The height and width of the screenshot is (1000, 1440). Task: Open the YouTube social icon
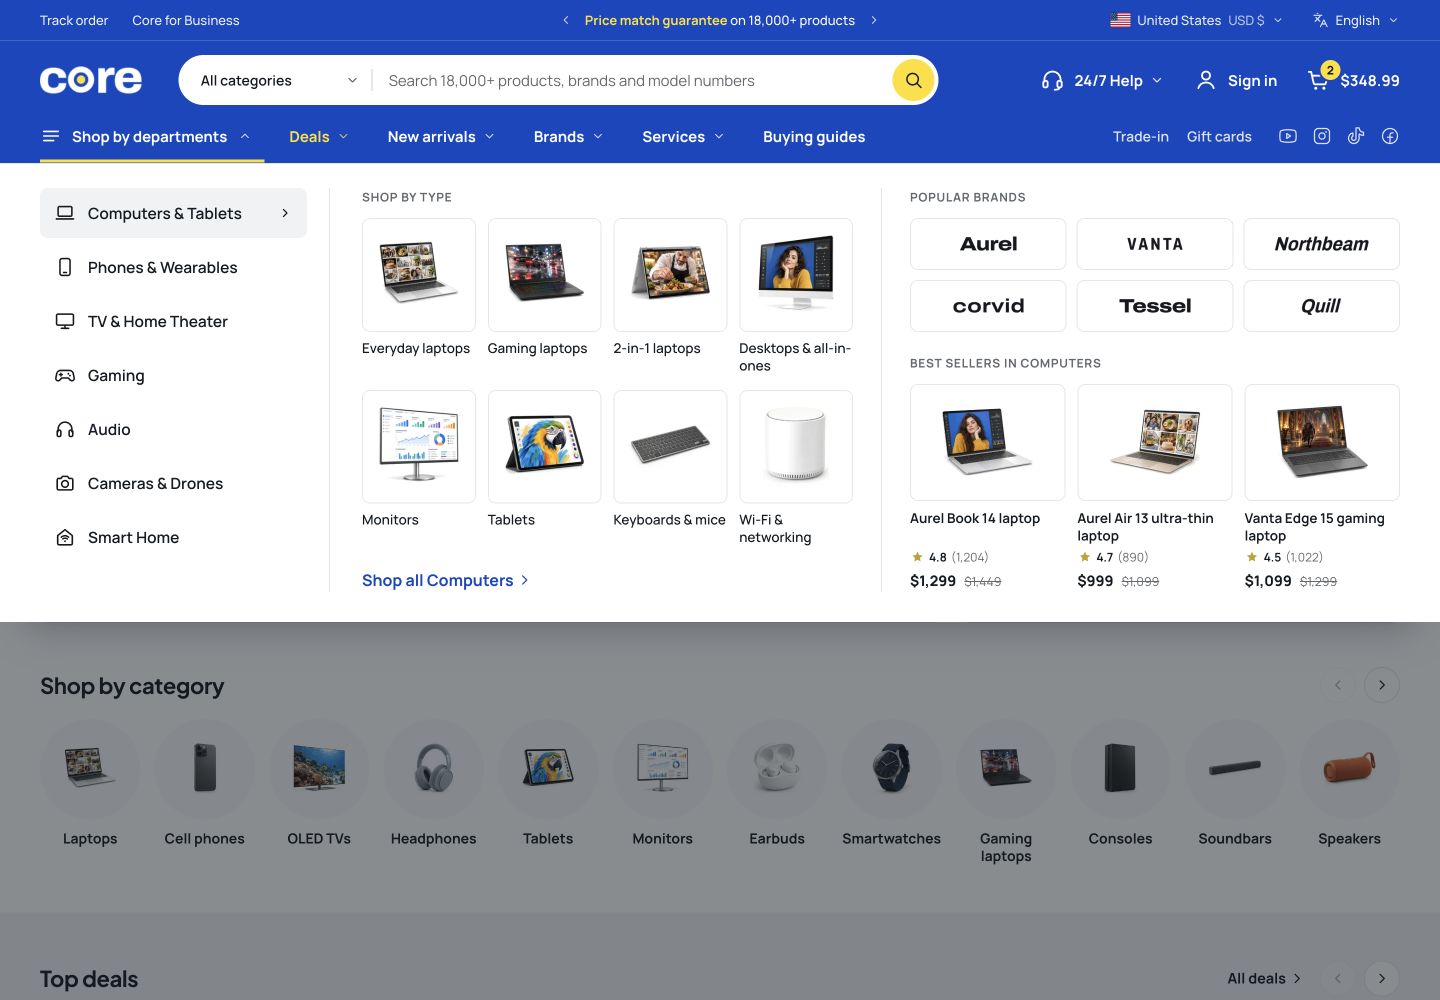click(x=1288, y=136)
